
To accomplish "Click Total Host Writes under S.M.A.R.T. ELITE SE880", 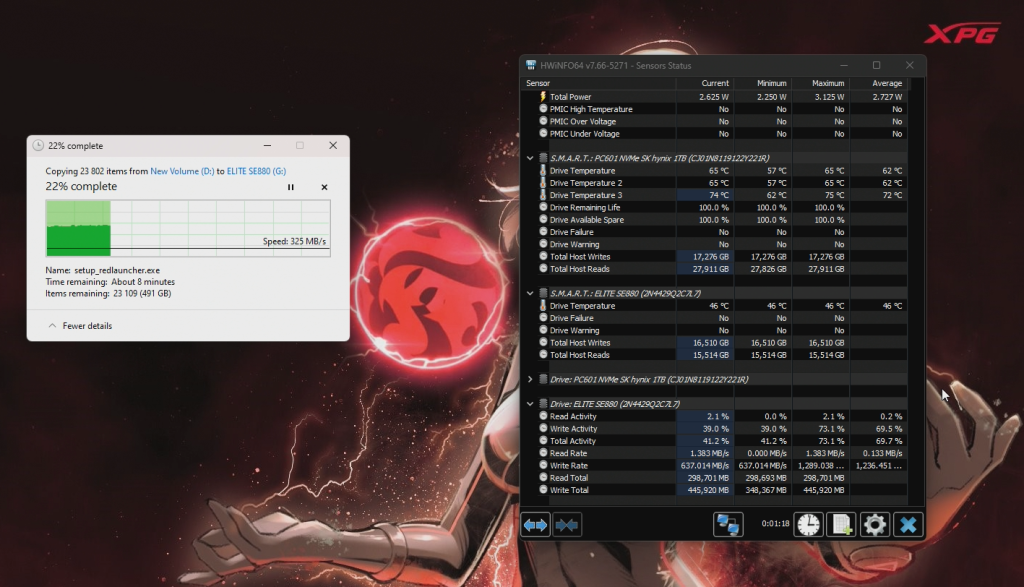I will (580, 343).
